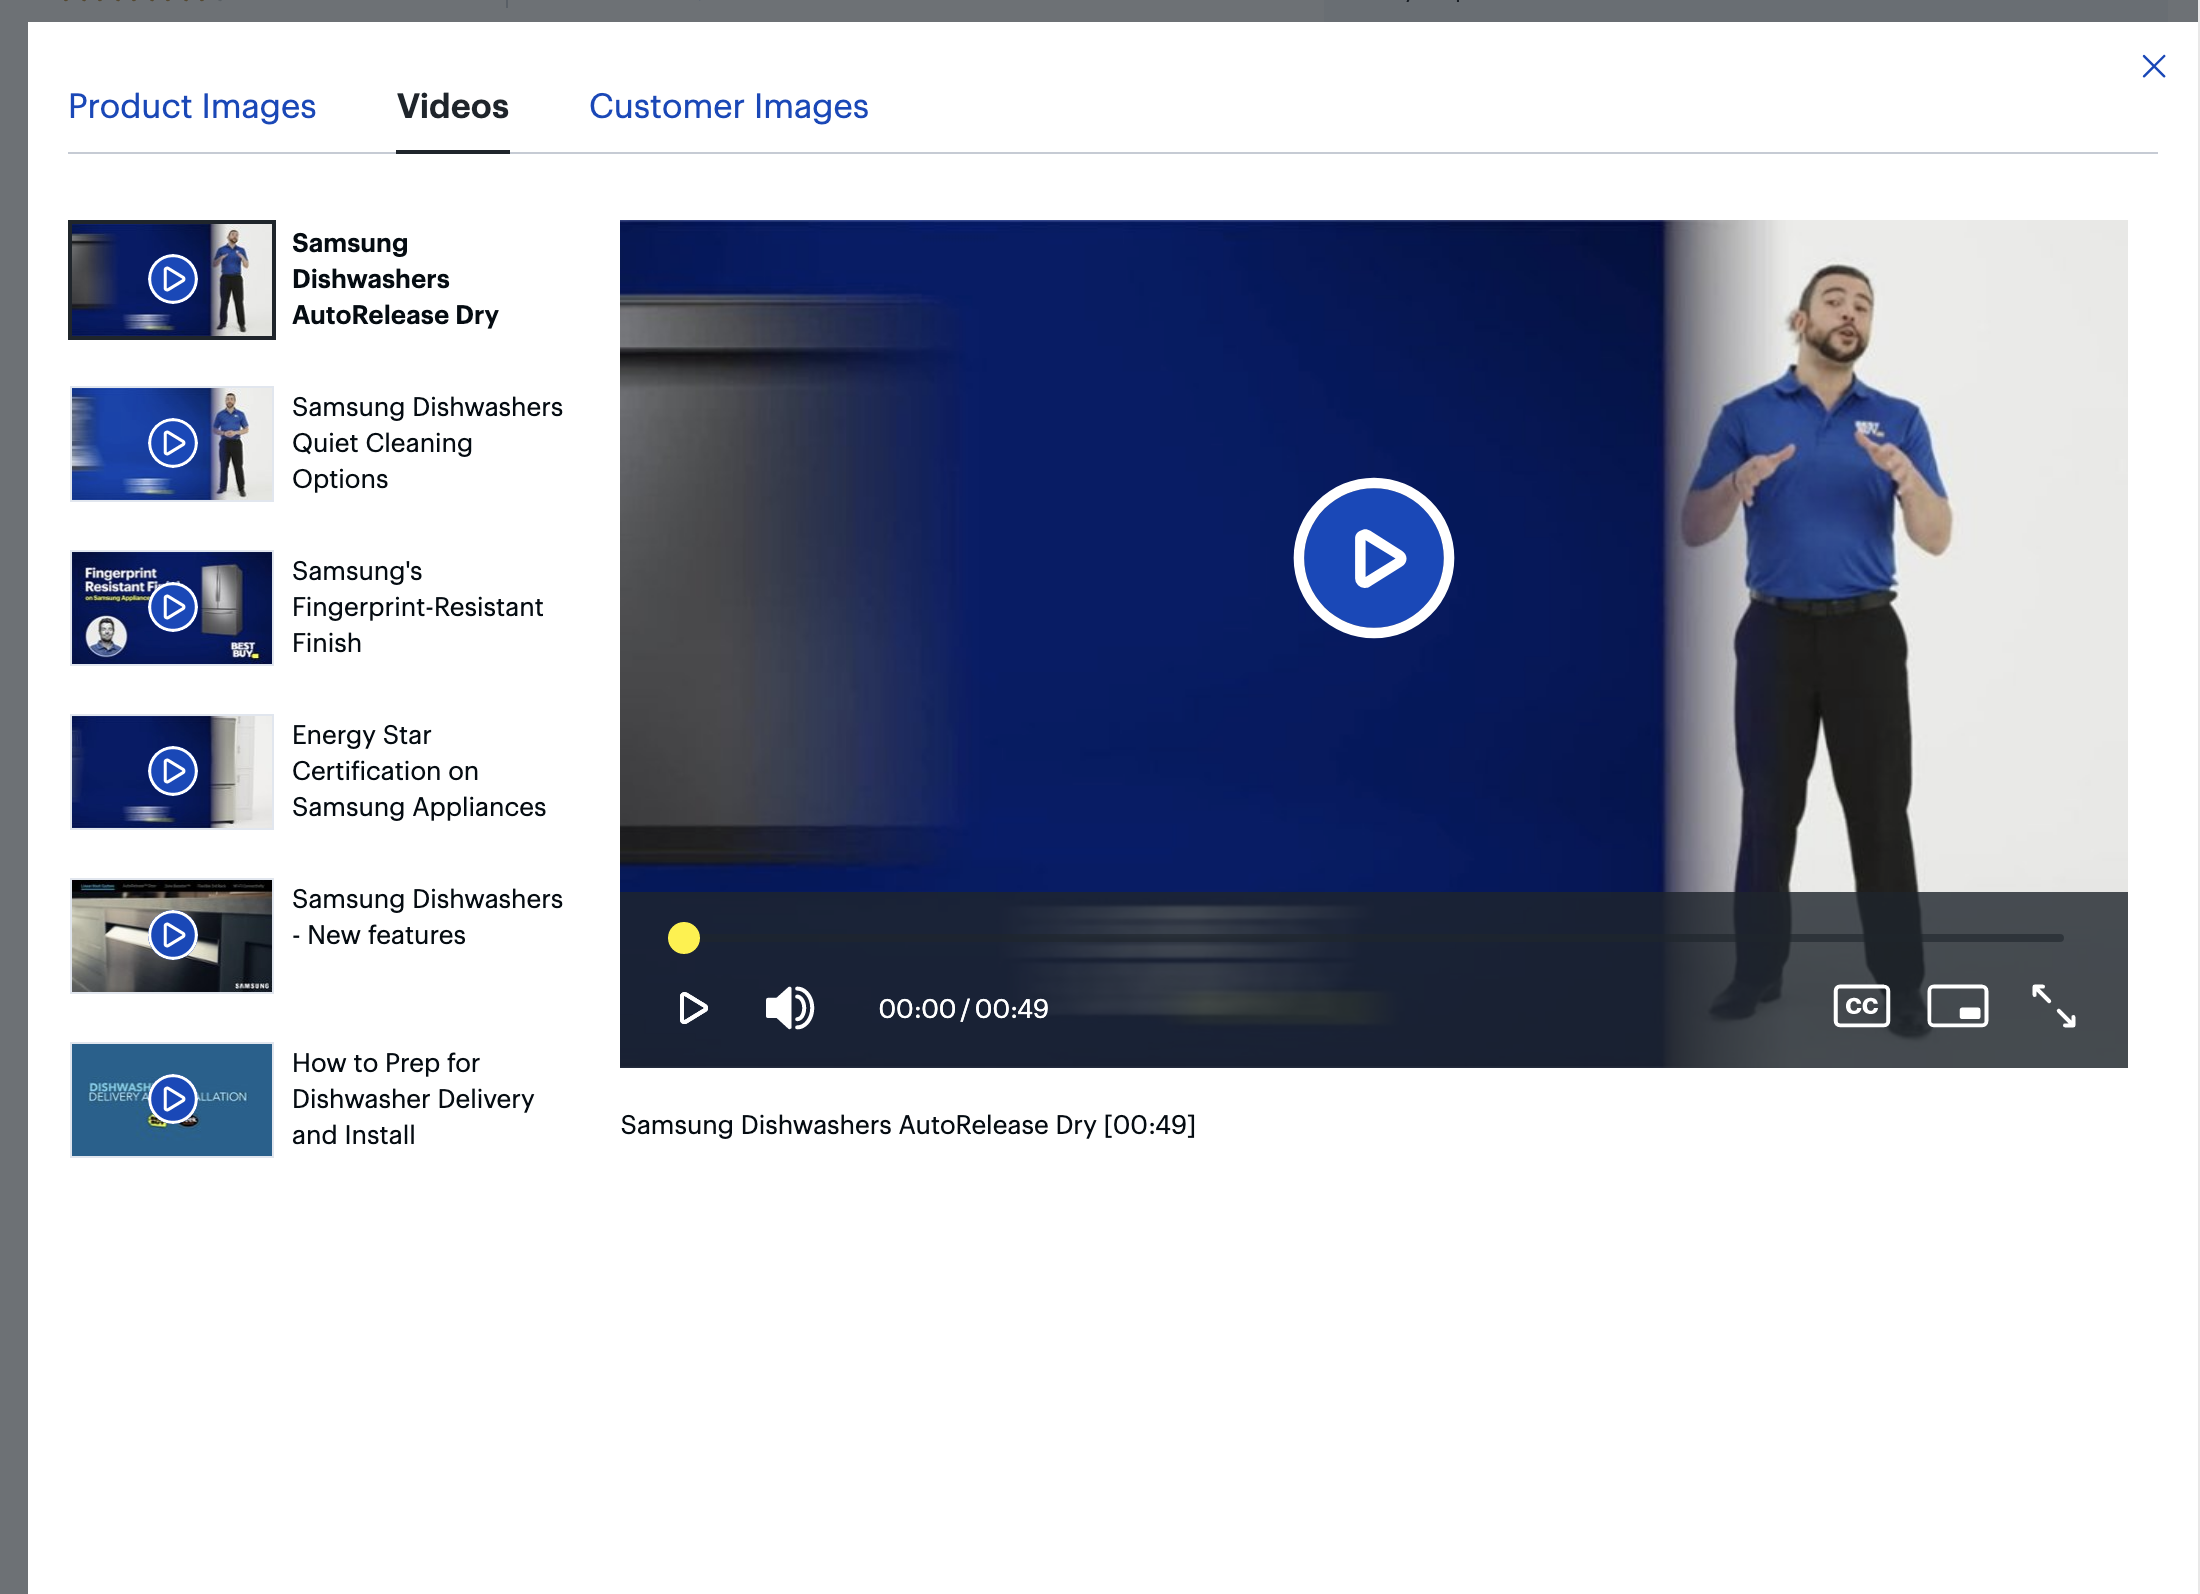The width and height of the screenshot is (2200, 1594).
Task: Select the Videos tab
Action: coord(453,106)
